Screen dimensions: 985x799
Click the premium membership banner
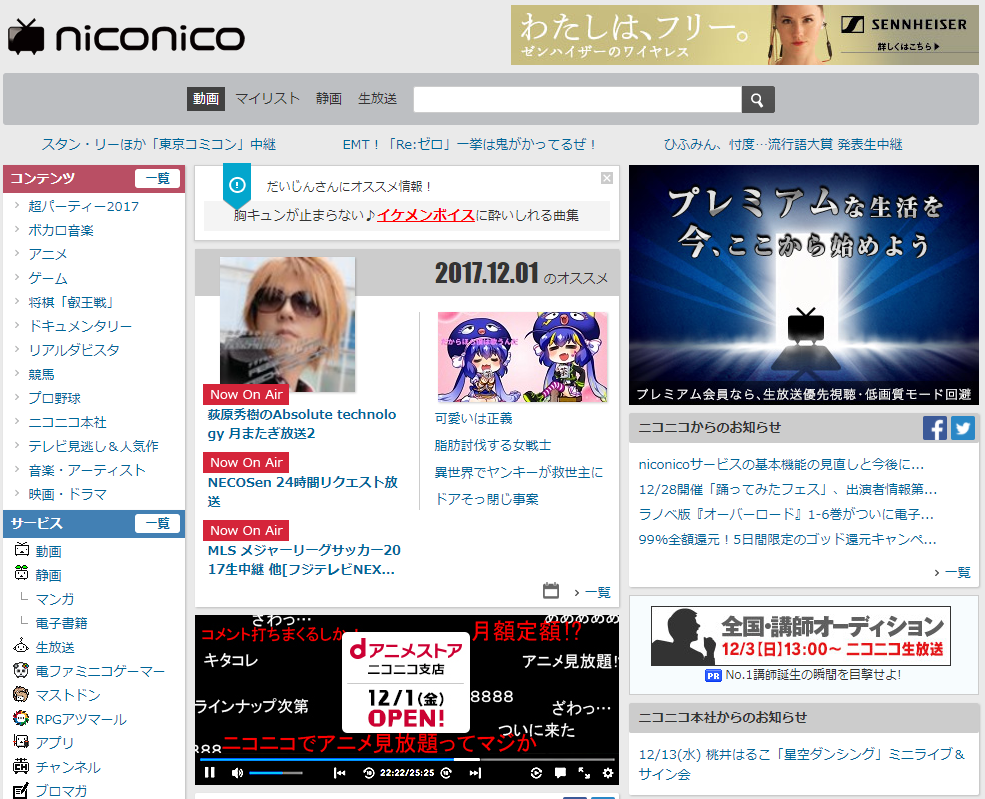pyautogui.click(x=803, y=285)
